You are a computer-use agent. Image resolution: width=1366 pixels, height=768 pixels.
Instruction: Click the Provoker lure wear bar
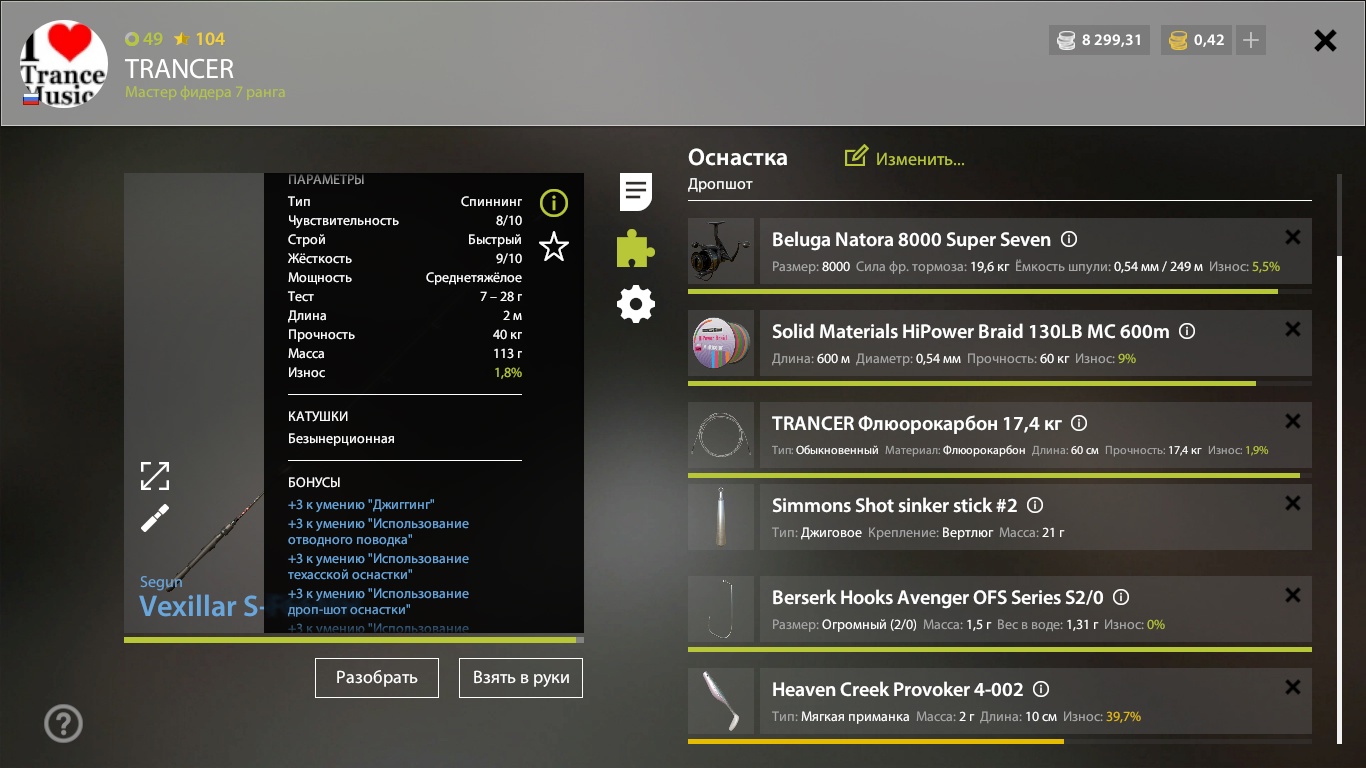(1000, 741)
